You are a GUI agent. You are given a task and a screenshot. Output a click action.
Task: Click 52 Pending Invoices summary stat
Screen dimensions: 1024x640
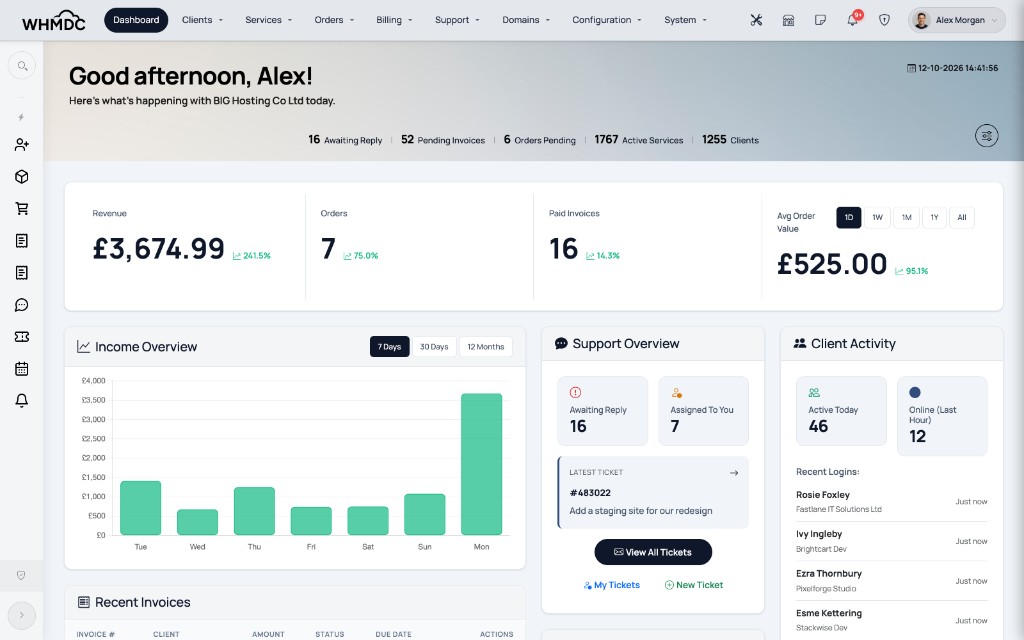443,140
